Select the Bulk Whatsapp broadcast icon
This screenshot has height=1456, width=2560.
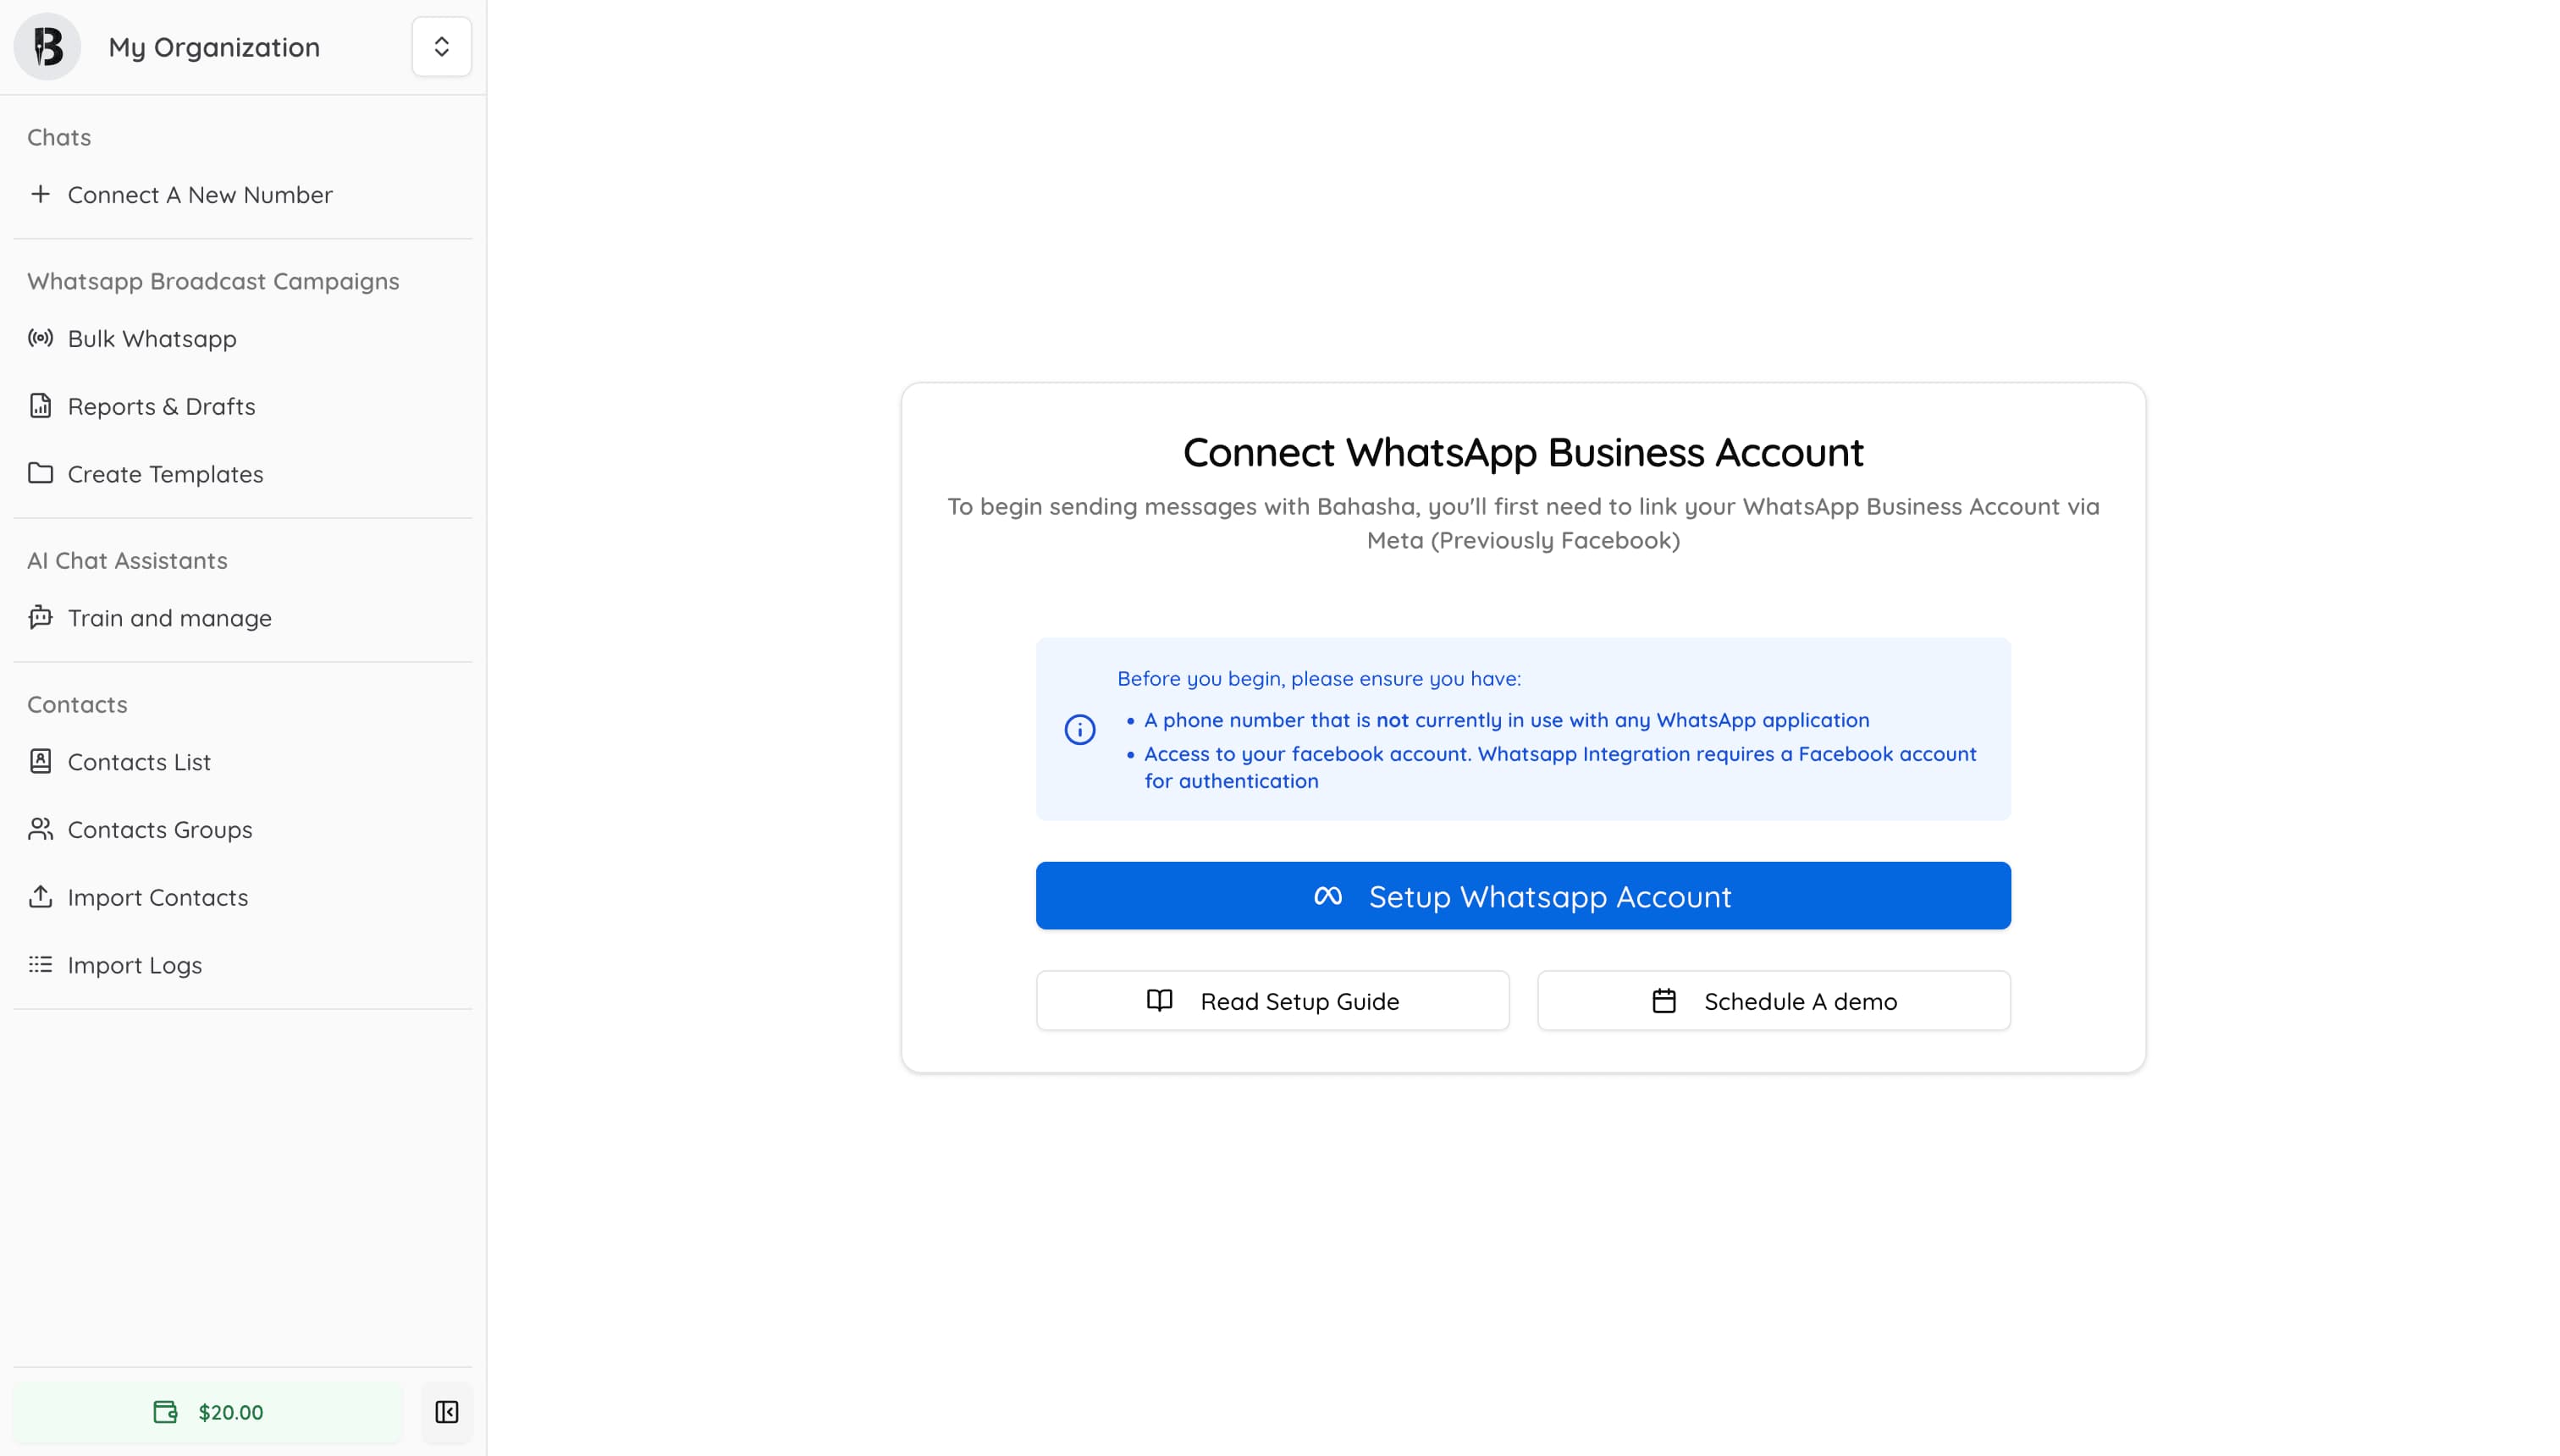pyautogui.click(x=40, y=338)
